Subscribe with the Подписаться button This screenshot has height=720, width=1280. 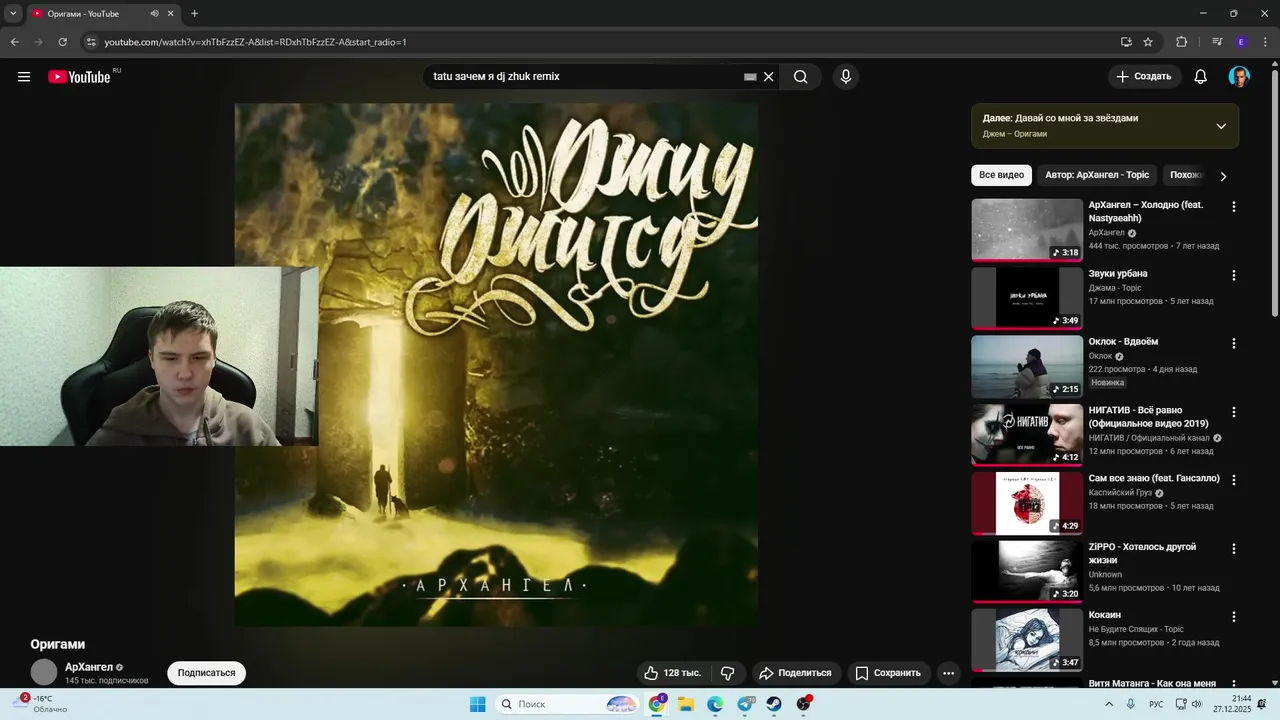pyautogui.click(x=206, y=673)
